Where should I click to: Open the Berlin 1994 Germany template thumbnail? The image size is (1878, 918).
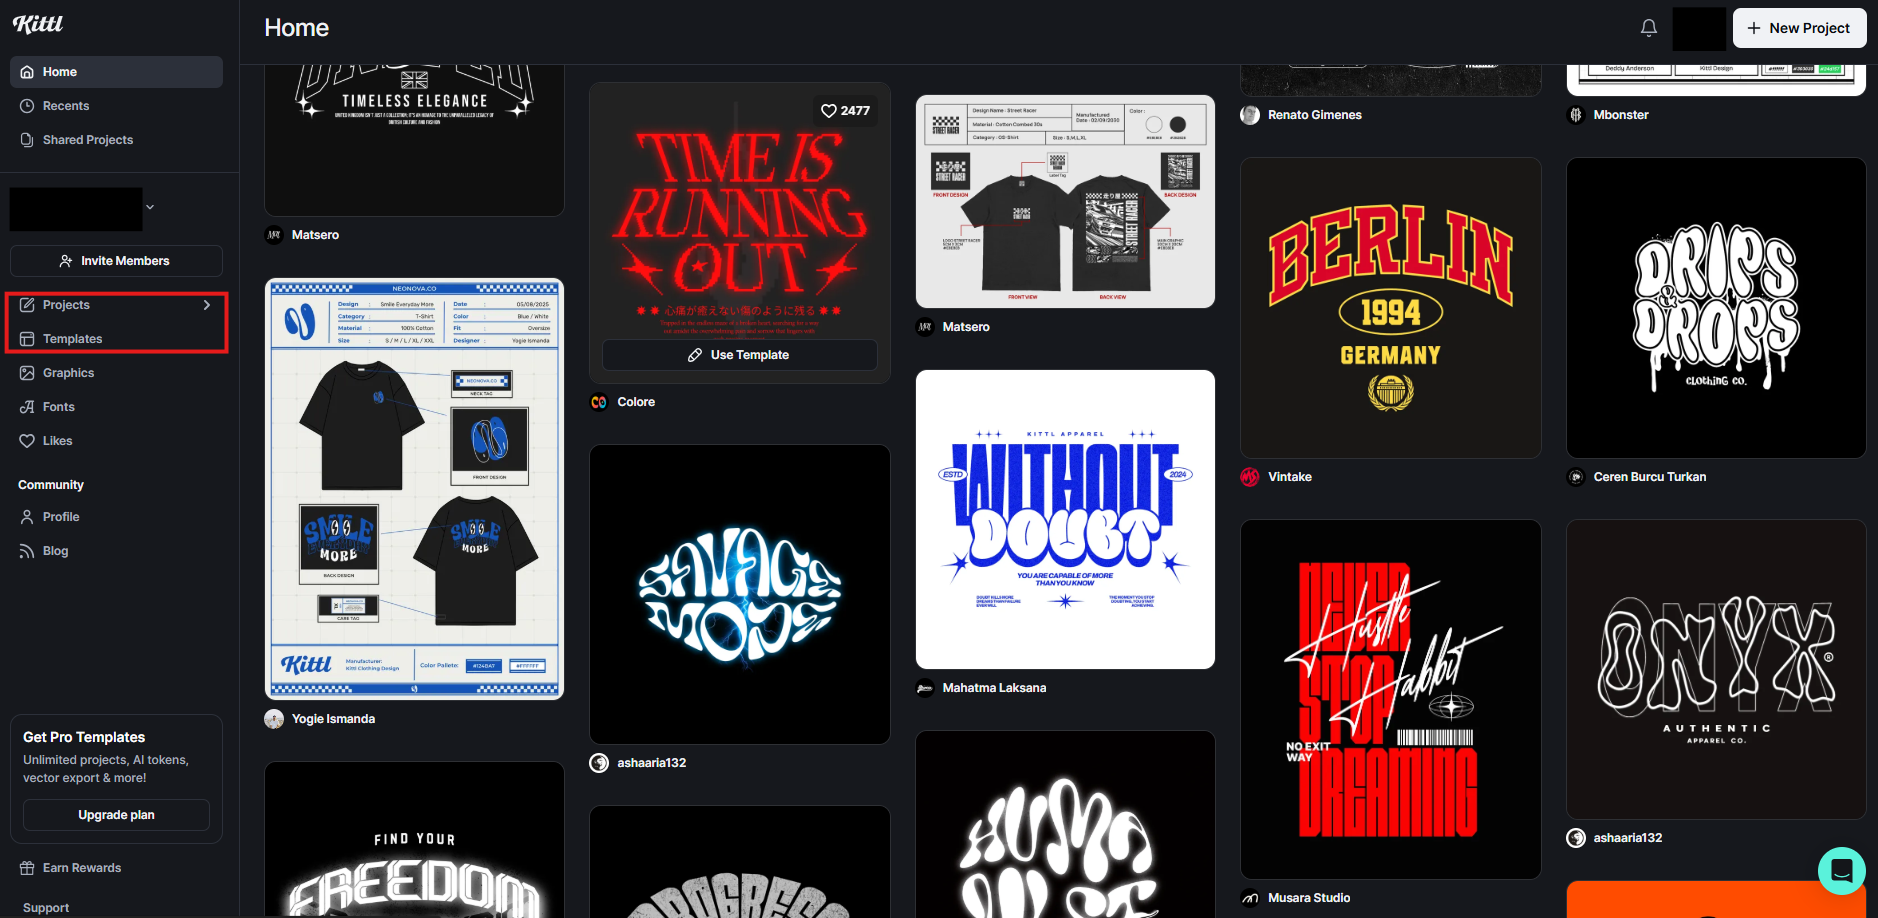pos(1390,308)
